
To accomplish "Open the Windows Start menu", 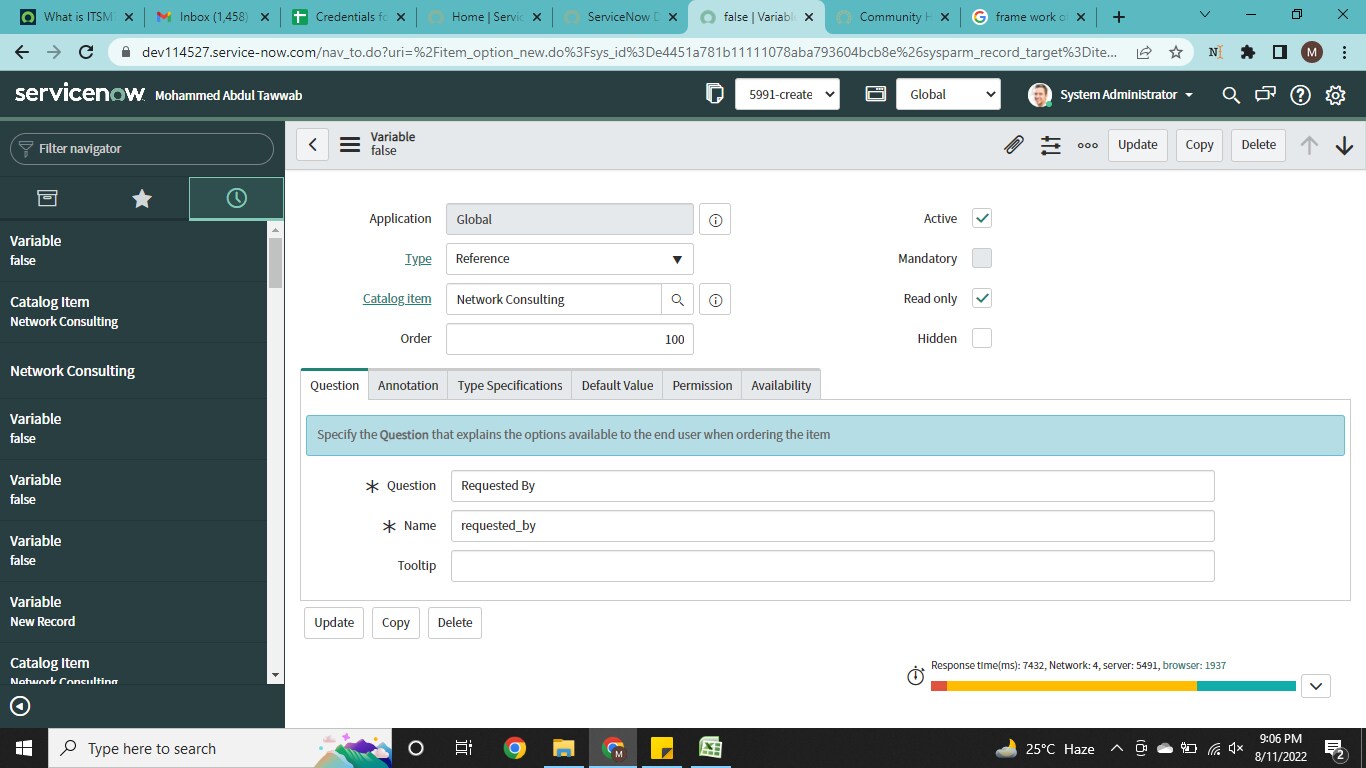I will (x=24, y=748).
